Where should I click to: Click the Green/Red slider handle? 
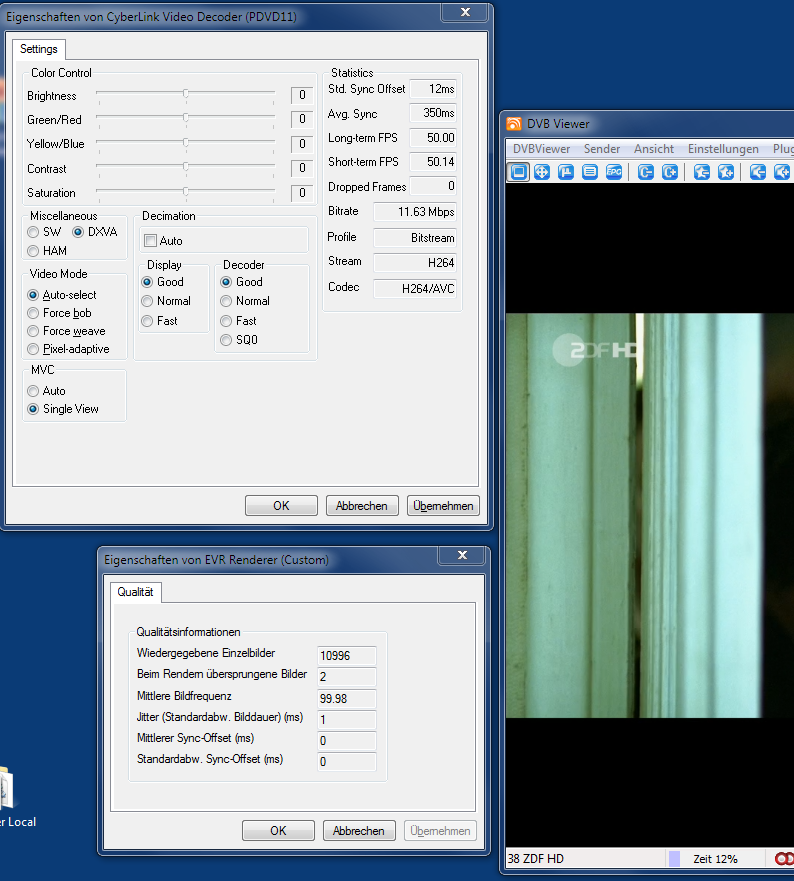185,118
